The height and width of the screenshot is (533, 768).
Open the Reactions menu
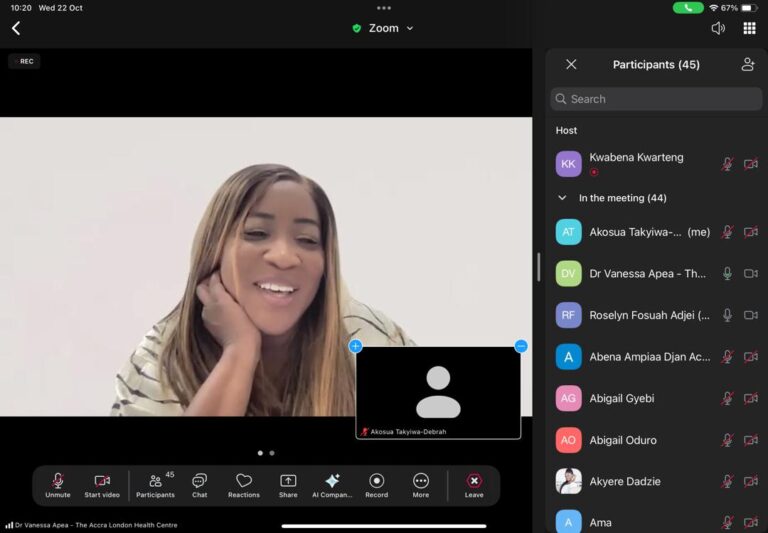point(243,485)
